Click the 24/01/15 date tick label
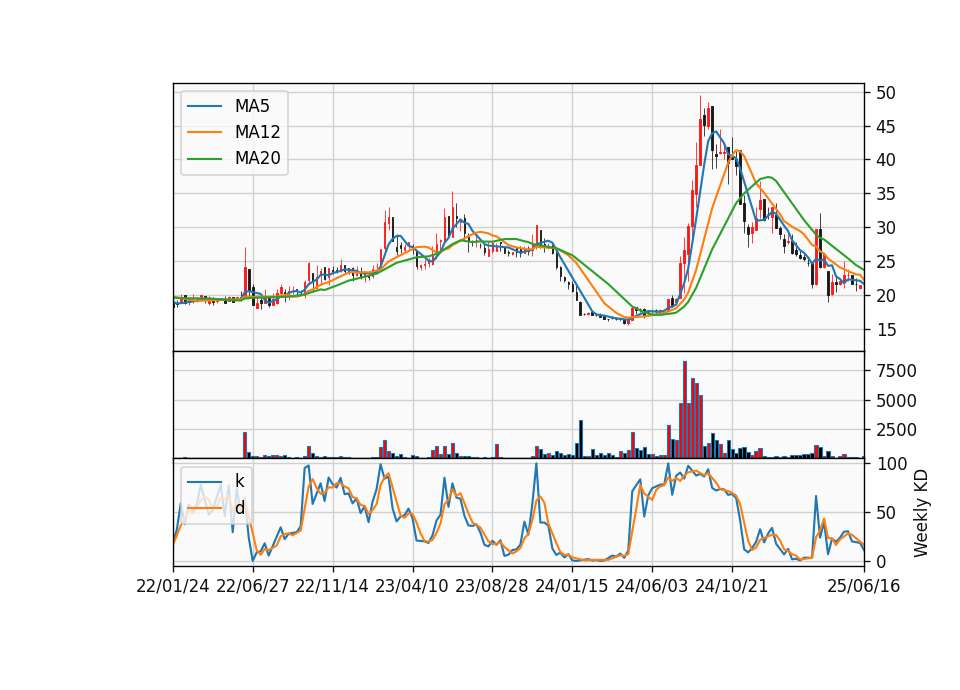This screenshot has height=690, width=960. coord(572,586)
